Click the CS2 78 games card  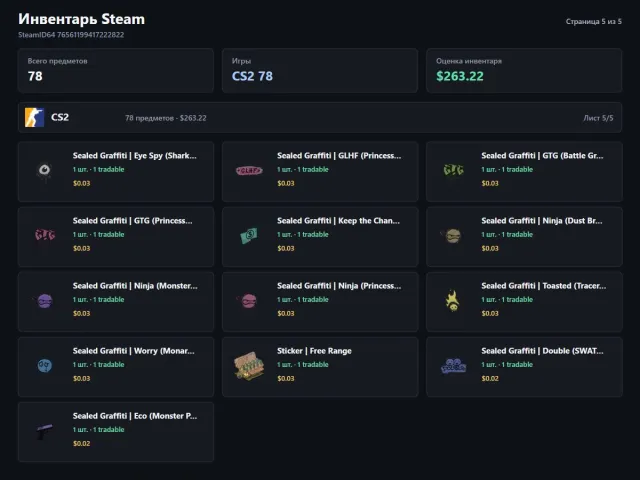[x=320, y=71]
